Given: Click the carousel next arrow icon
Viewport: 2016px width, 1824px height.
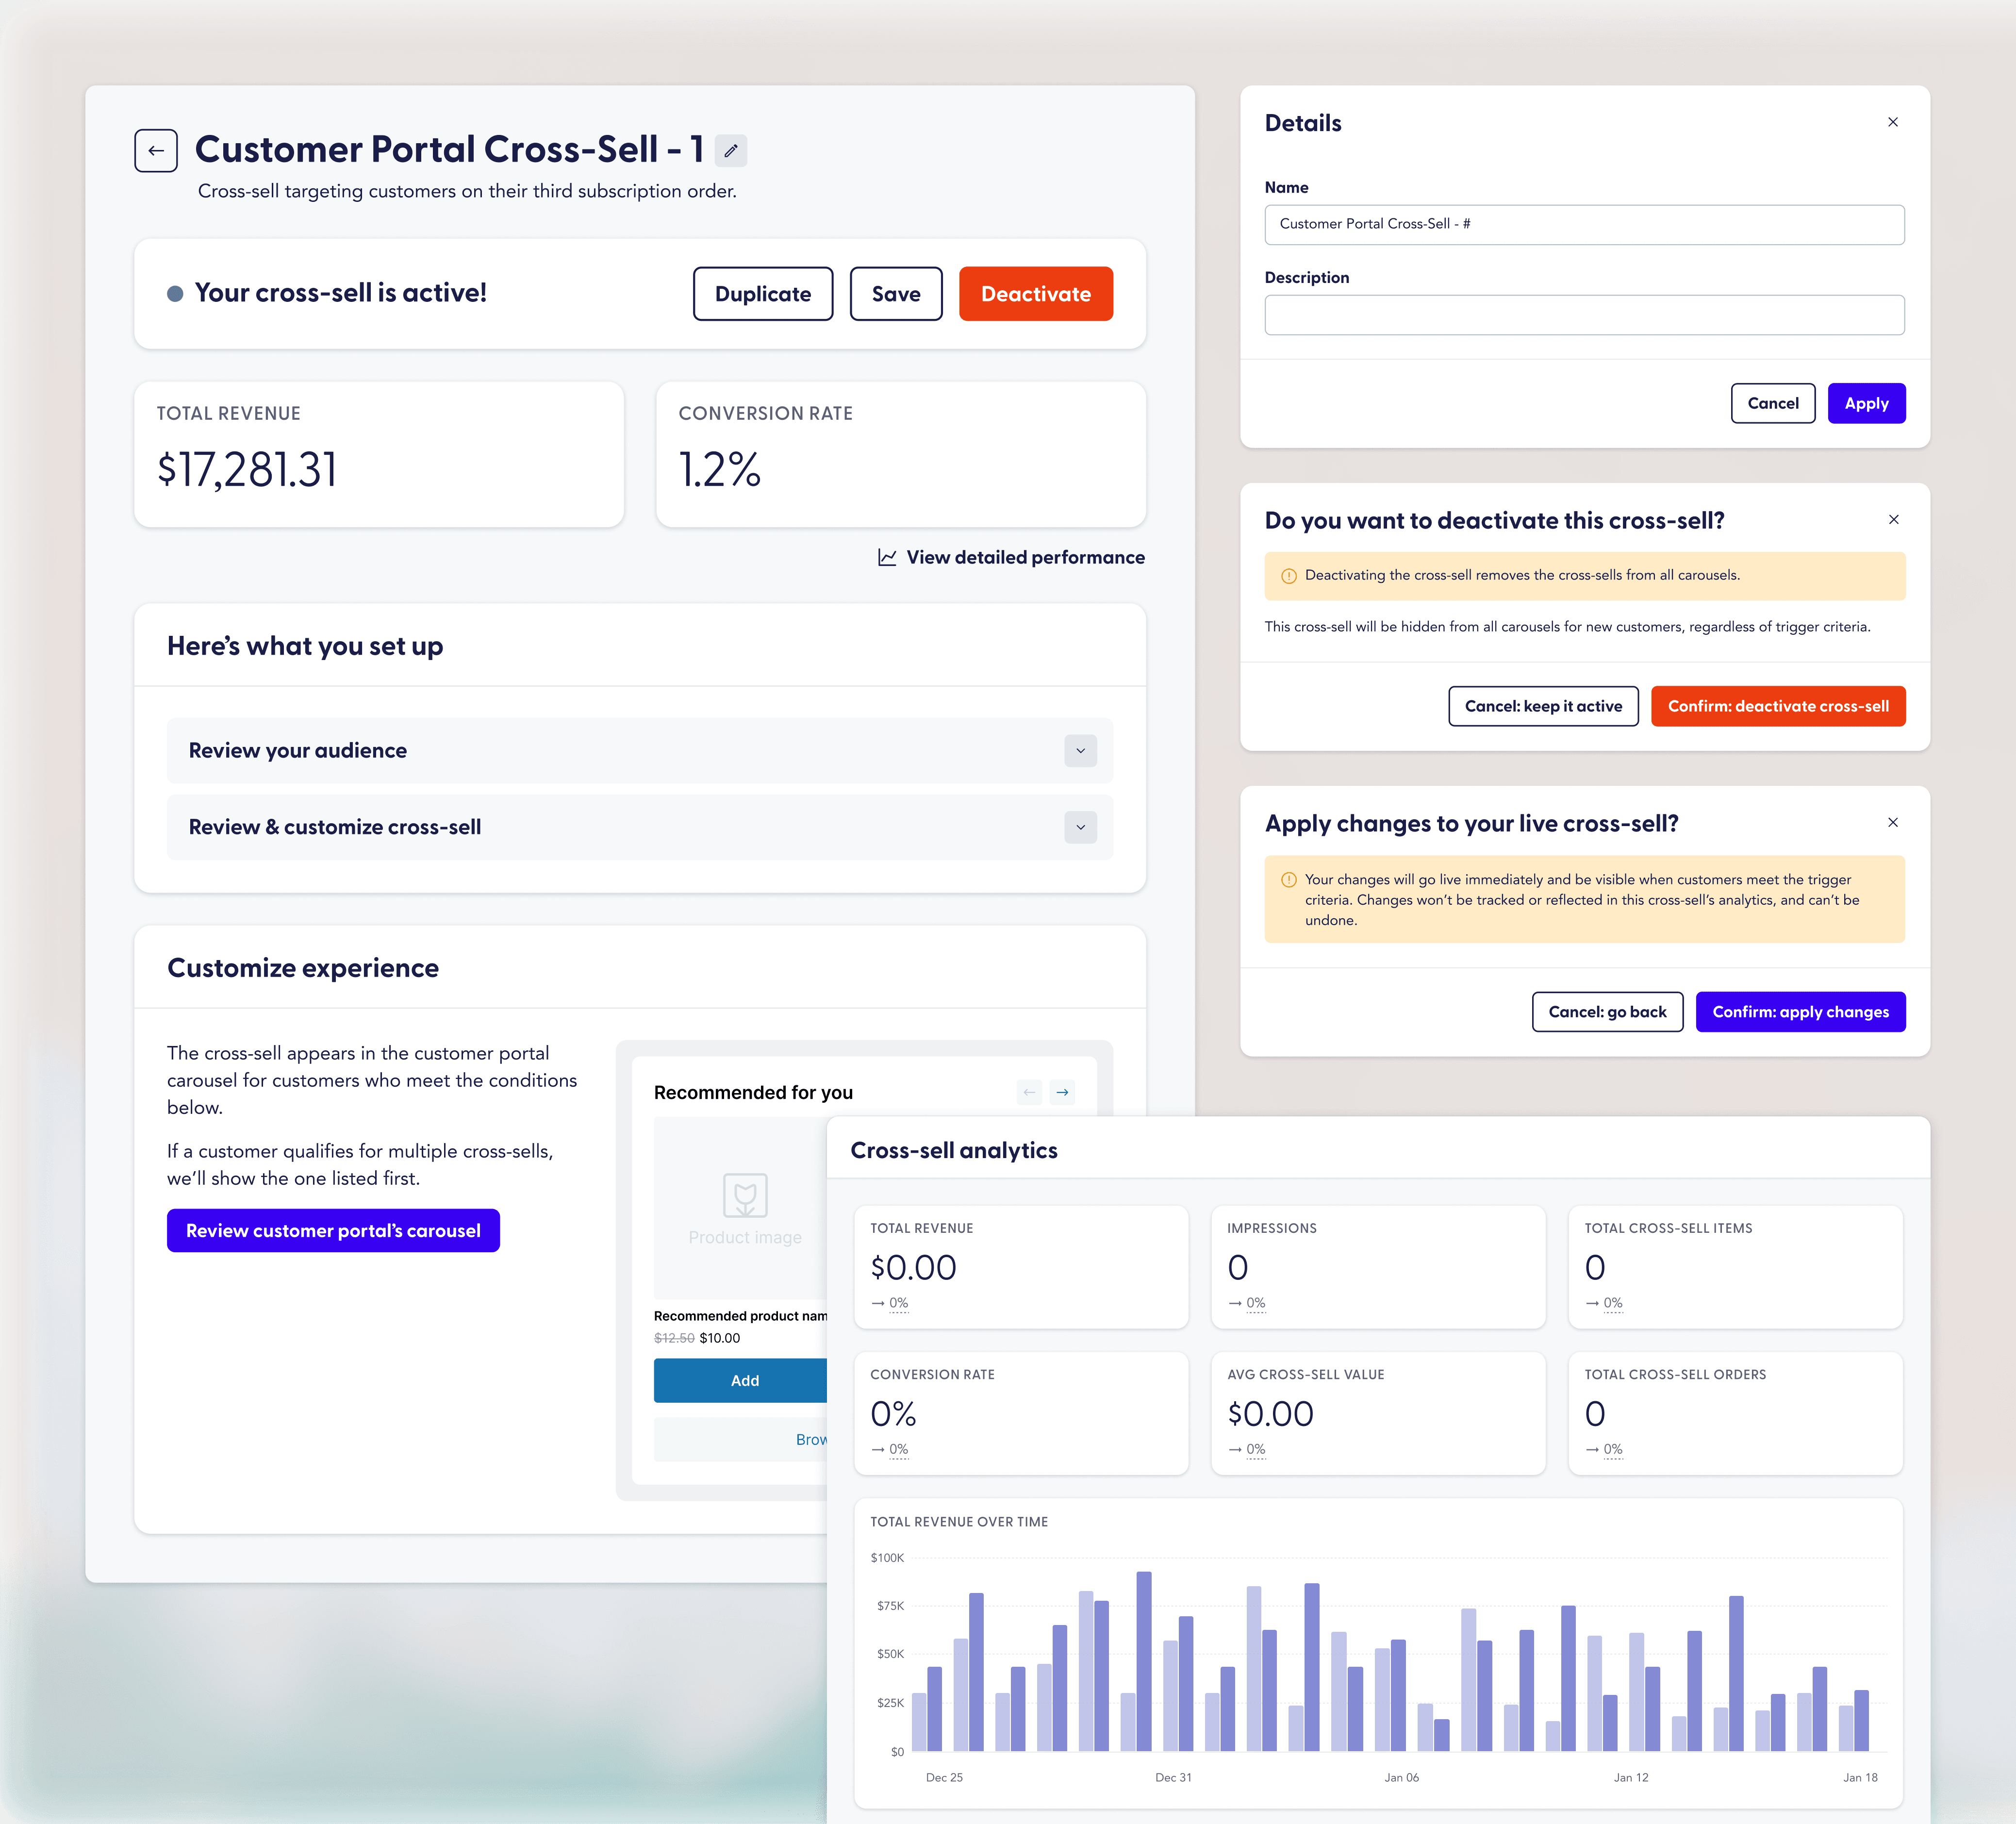Looking at the screenshot, I should pos(1062,1092).
